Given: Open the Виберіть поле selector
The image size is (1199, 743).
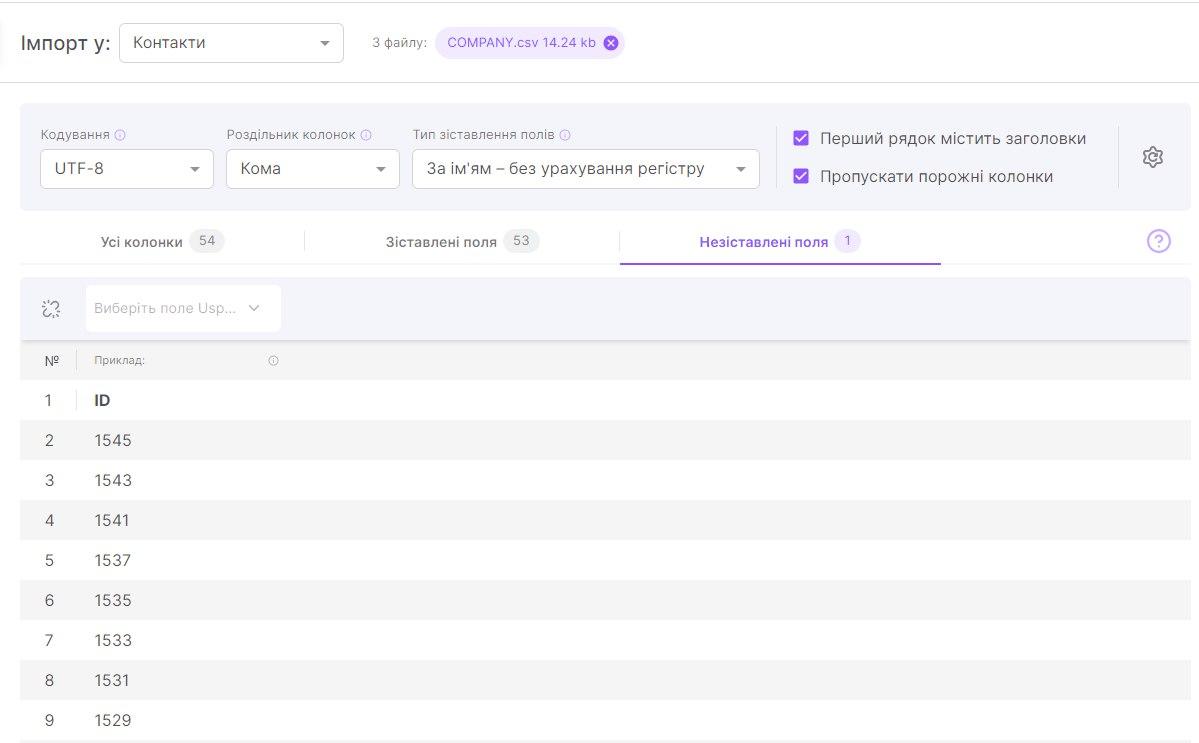Looking at the screenshot, I should tap(183, 309).
